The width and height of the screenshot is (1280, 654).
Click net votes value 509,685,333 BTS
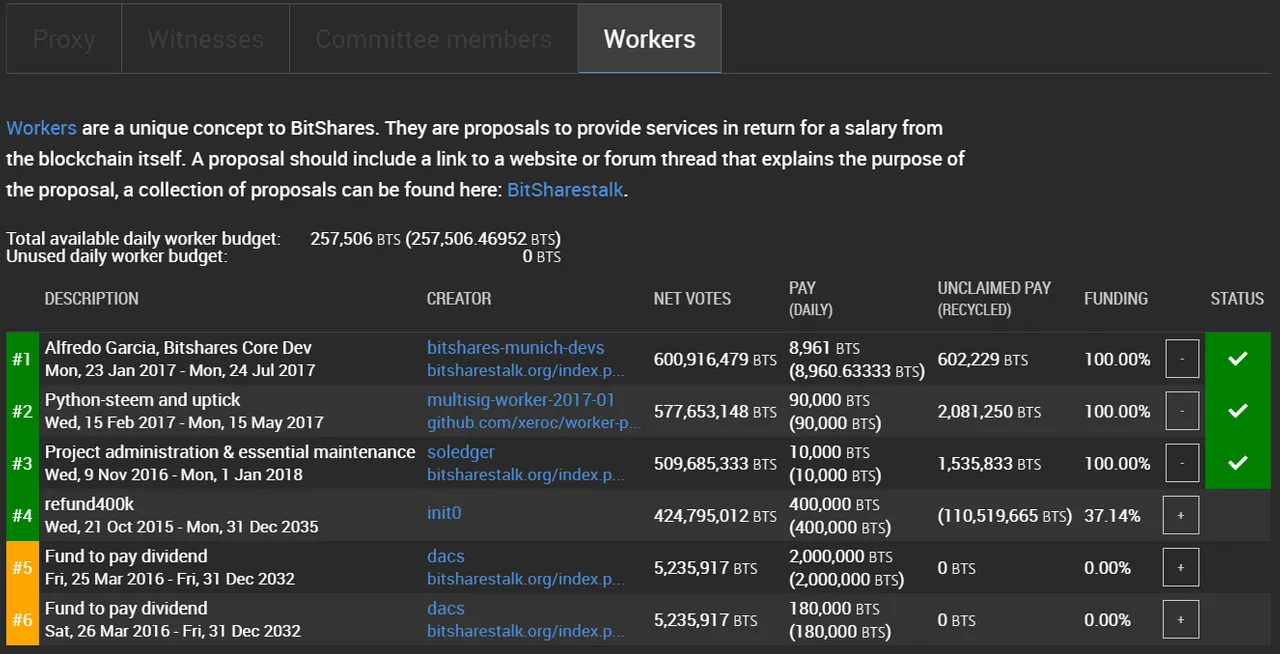715,463
